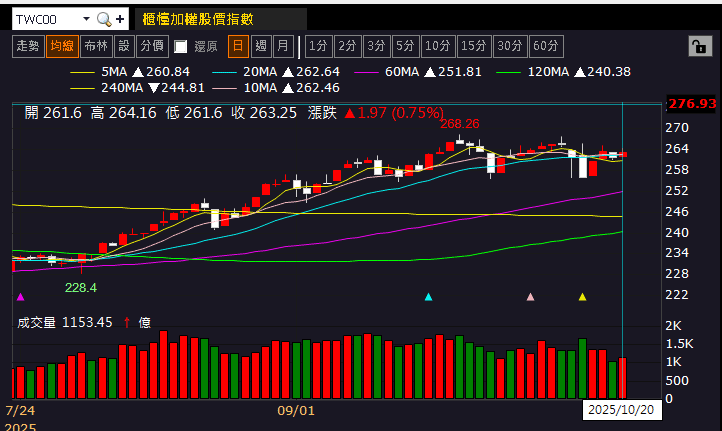Click the 20MA cyan legend line
The image size is (722, 431).
pyautogui.click(x=224, y=72)
